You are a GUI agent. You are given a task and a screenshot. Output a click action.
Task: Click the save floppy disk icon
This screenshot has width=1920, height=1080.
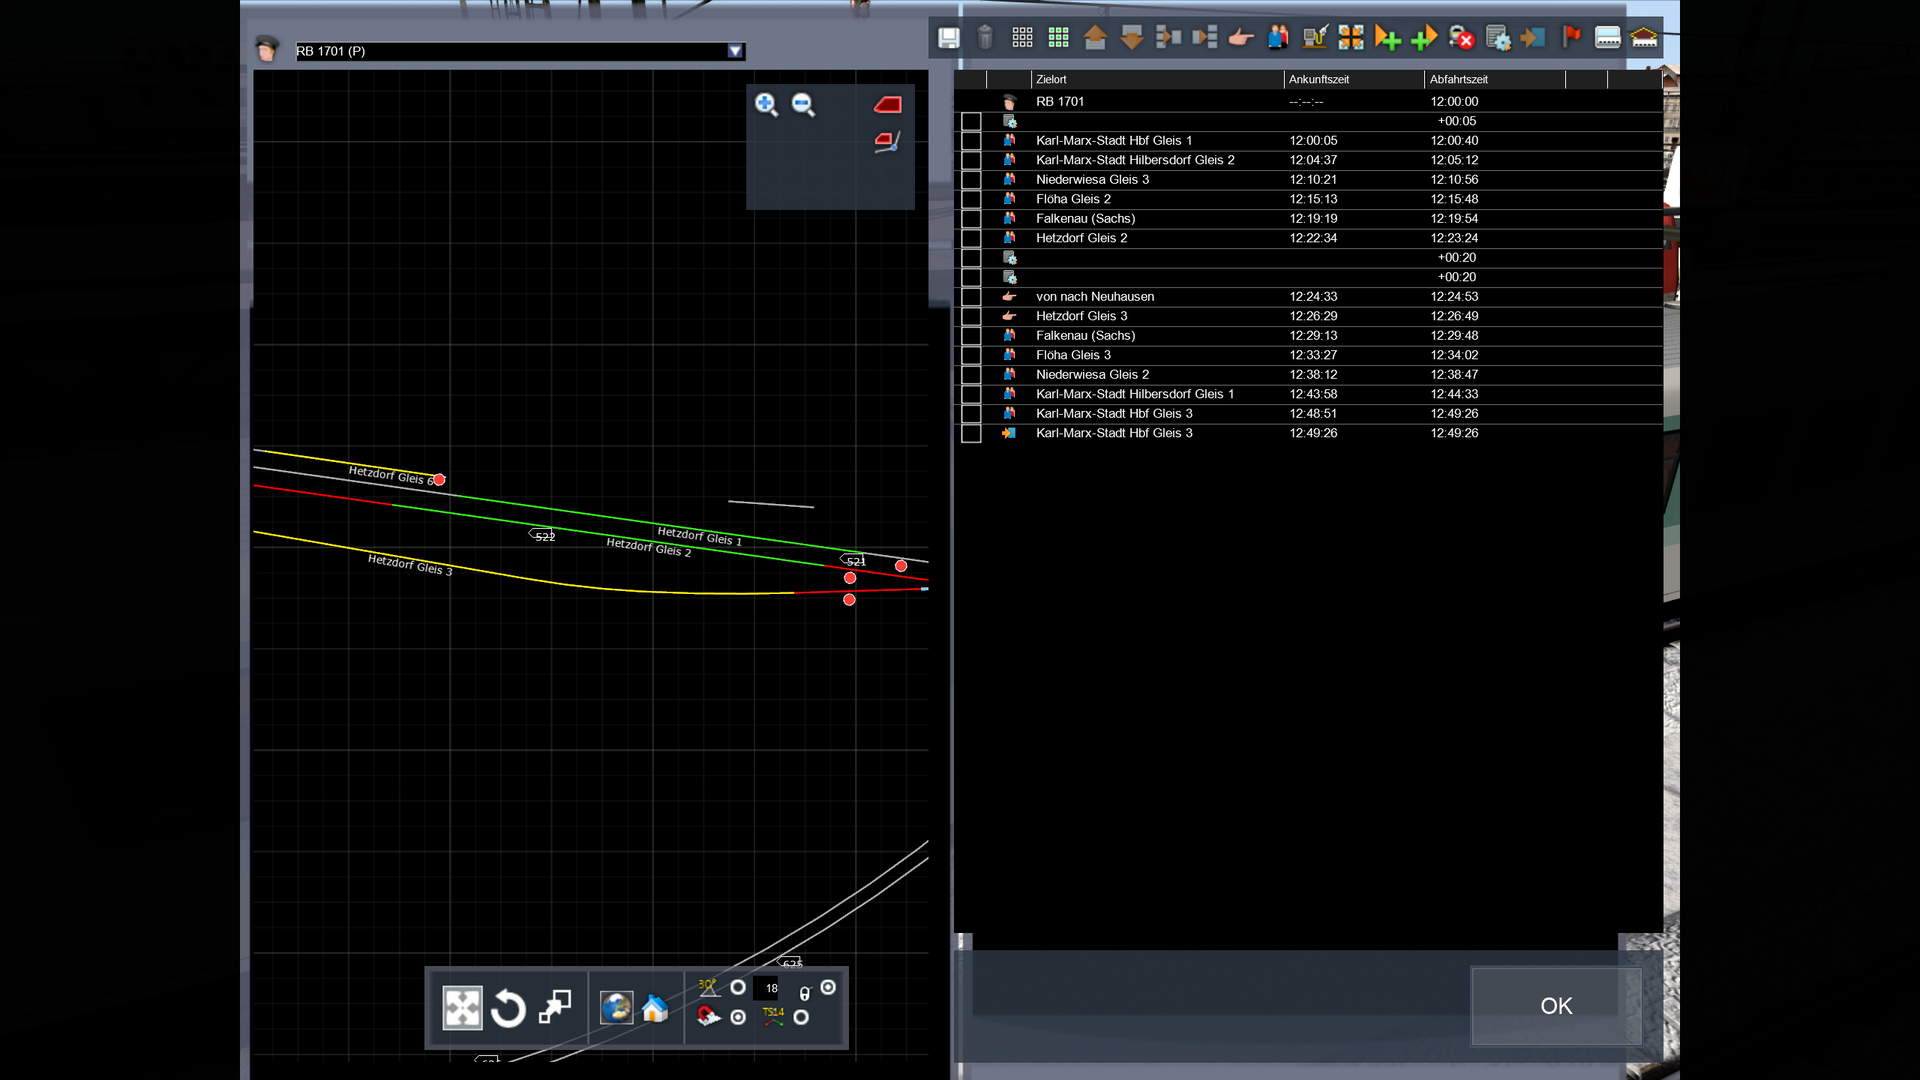click(x=948, y=38)
